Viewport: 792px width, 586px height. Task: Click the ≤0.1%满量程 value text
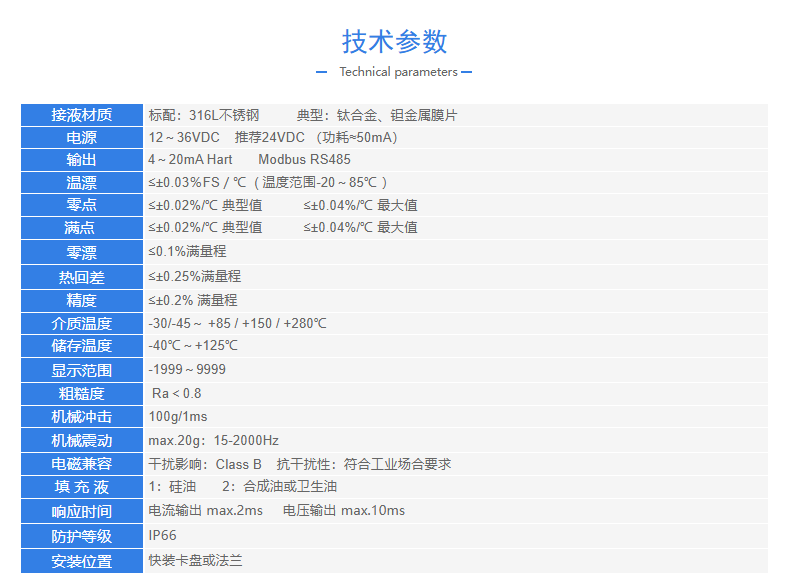(187, 252)
